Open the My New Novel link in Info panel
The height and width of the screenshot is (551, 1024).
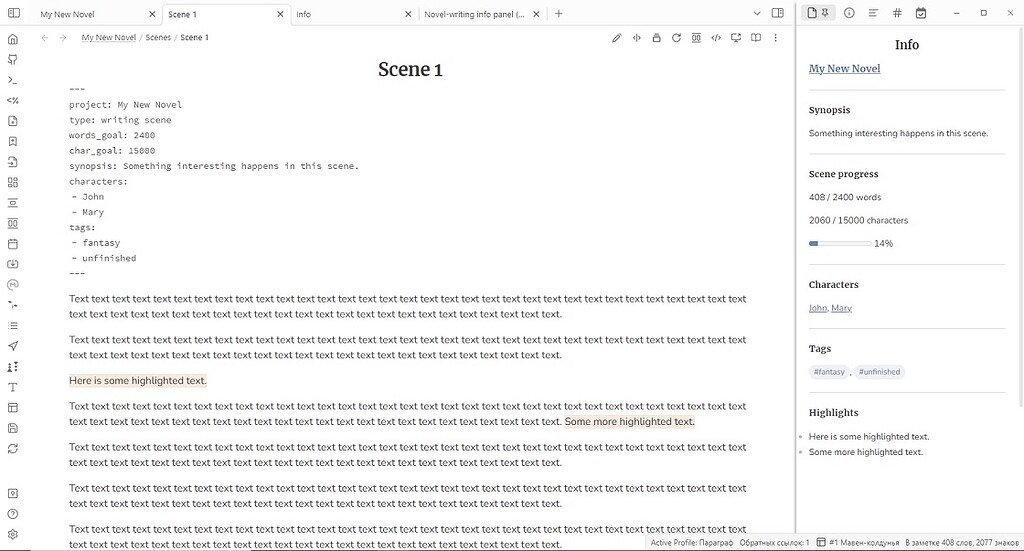(844, 69)
